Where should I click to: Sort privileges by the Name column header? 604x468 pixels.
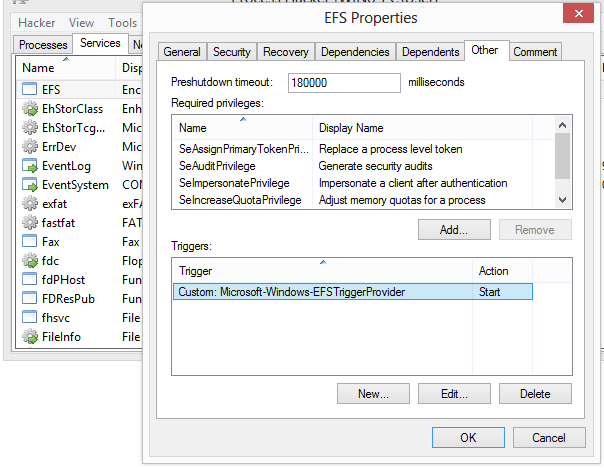243,128
